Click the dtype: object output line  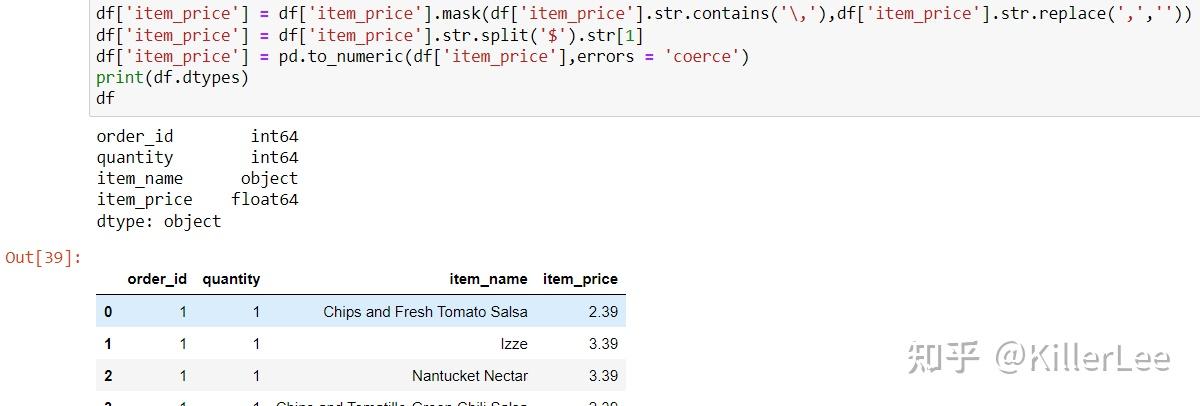(158, 221)
